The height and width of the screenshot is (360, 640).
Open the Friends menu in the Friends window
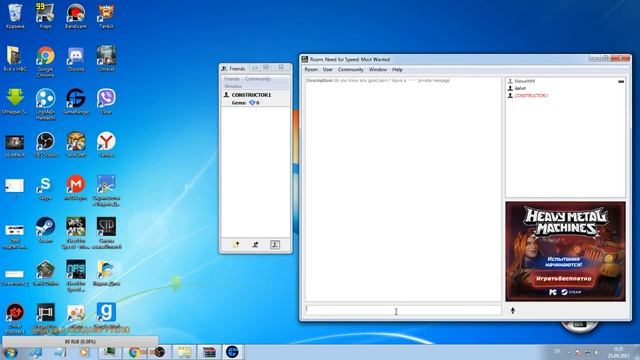[x=232, y=79]
